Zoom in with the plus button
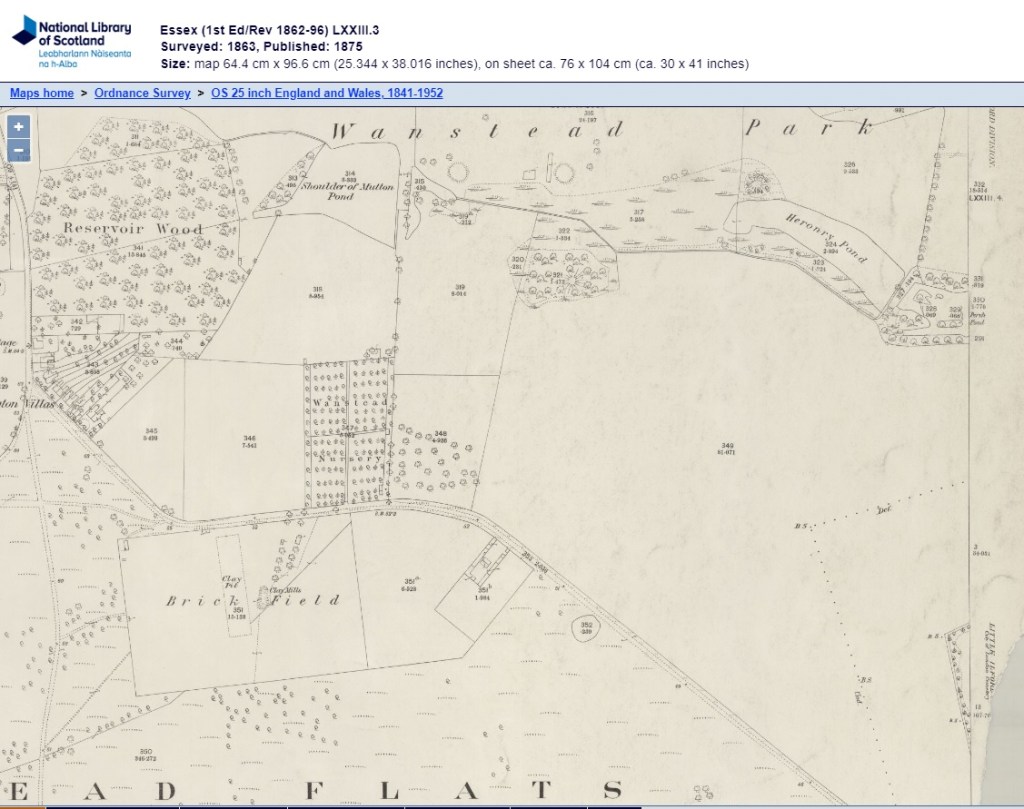 [19, 127]
